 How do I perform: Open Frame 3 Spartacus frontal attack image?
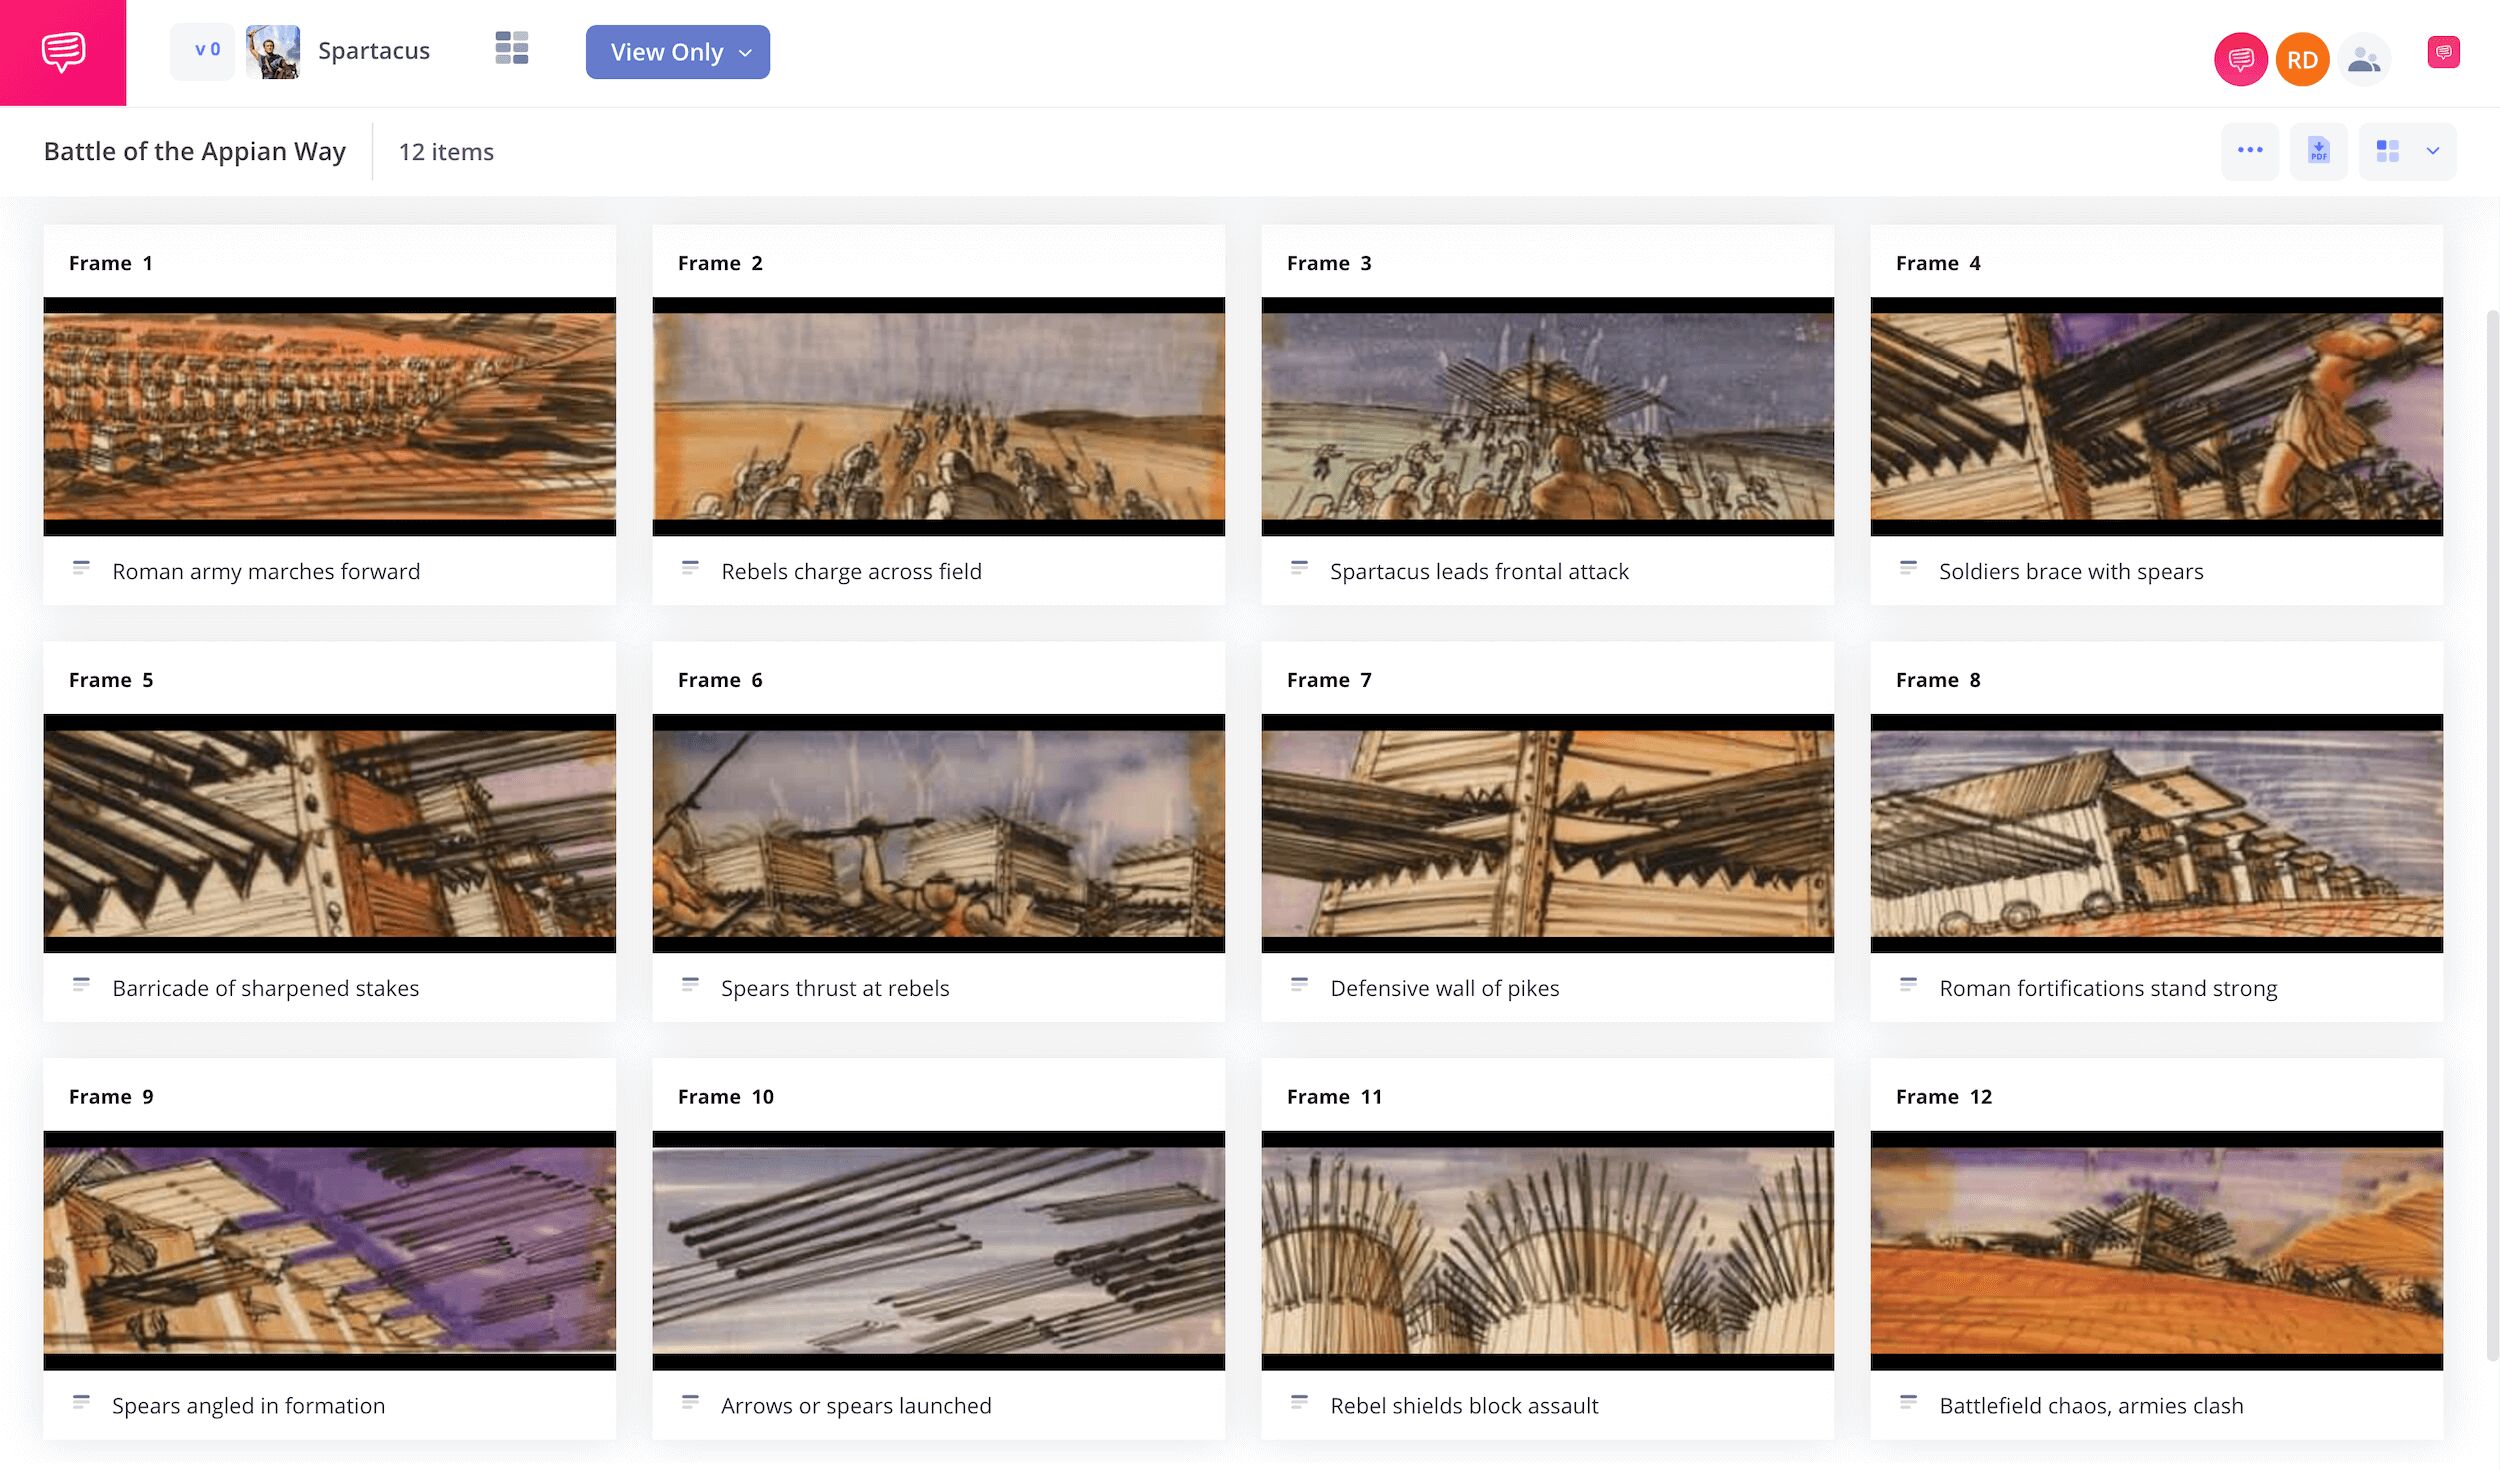click(x=1547, y=416)
